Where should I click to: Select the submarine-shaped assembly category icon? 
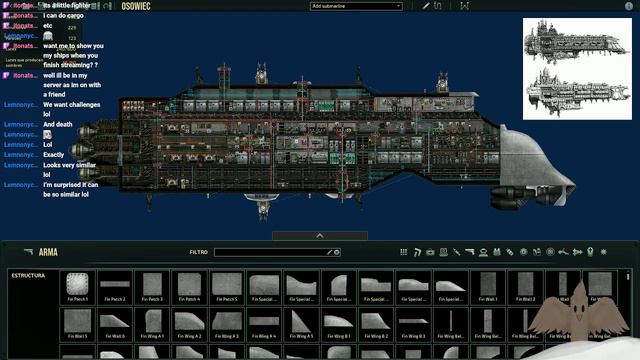tap(577, 252)
